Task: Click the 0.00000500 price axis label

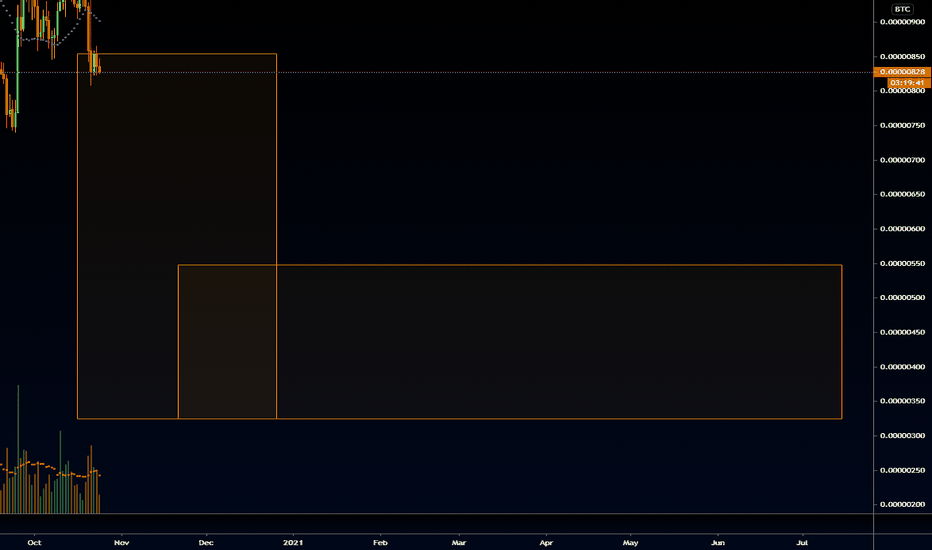Action: (x=902, y=297)
